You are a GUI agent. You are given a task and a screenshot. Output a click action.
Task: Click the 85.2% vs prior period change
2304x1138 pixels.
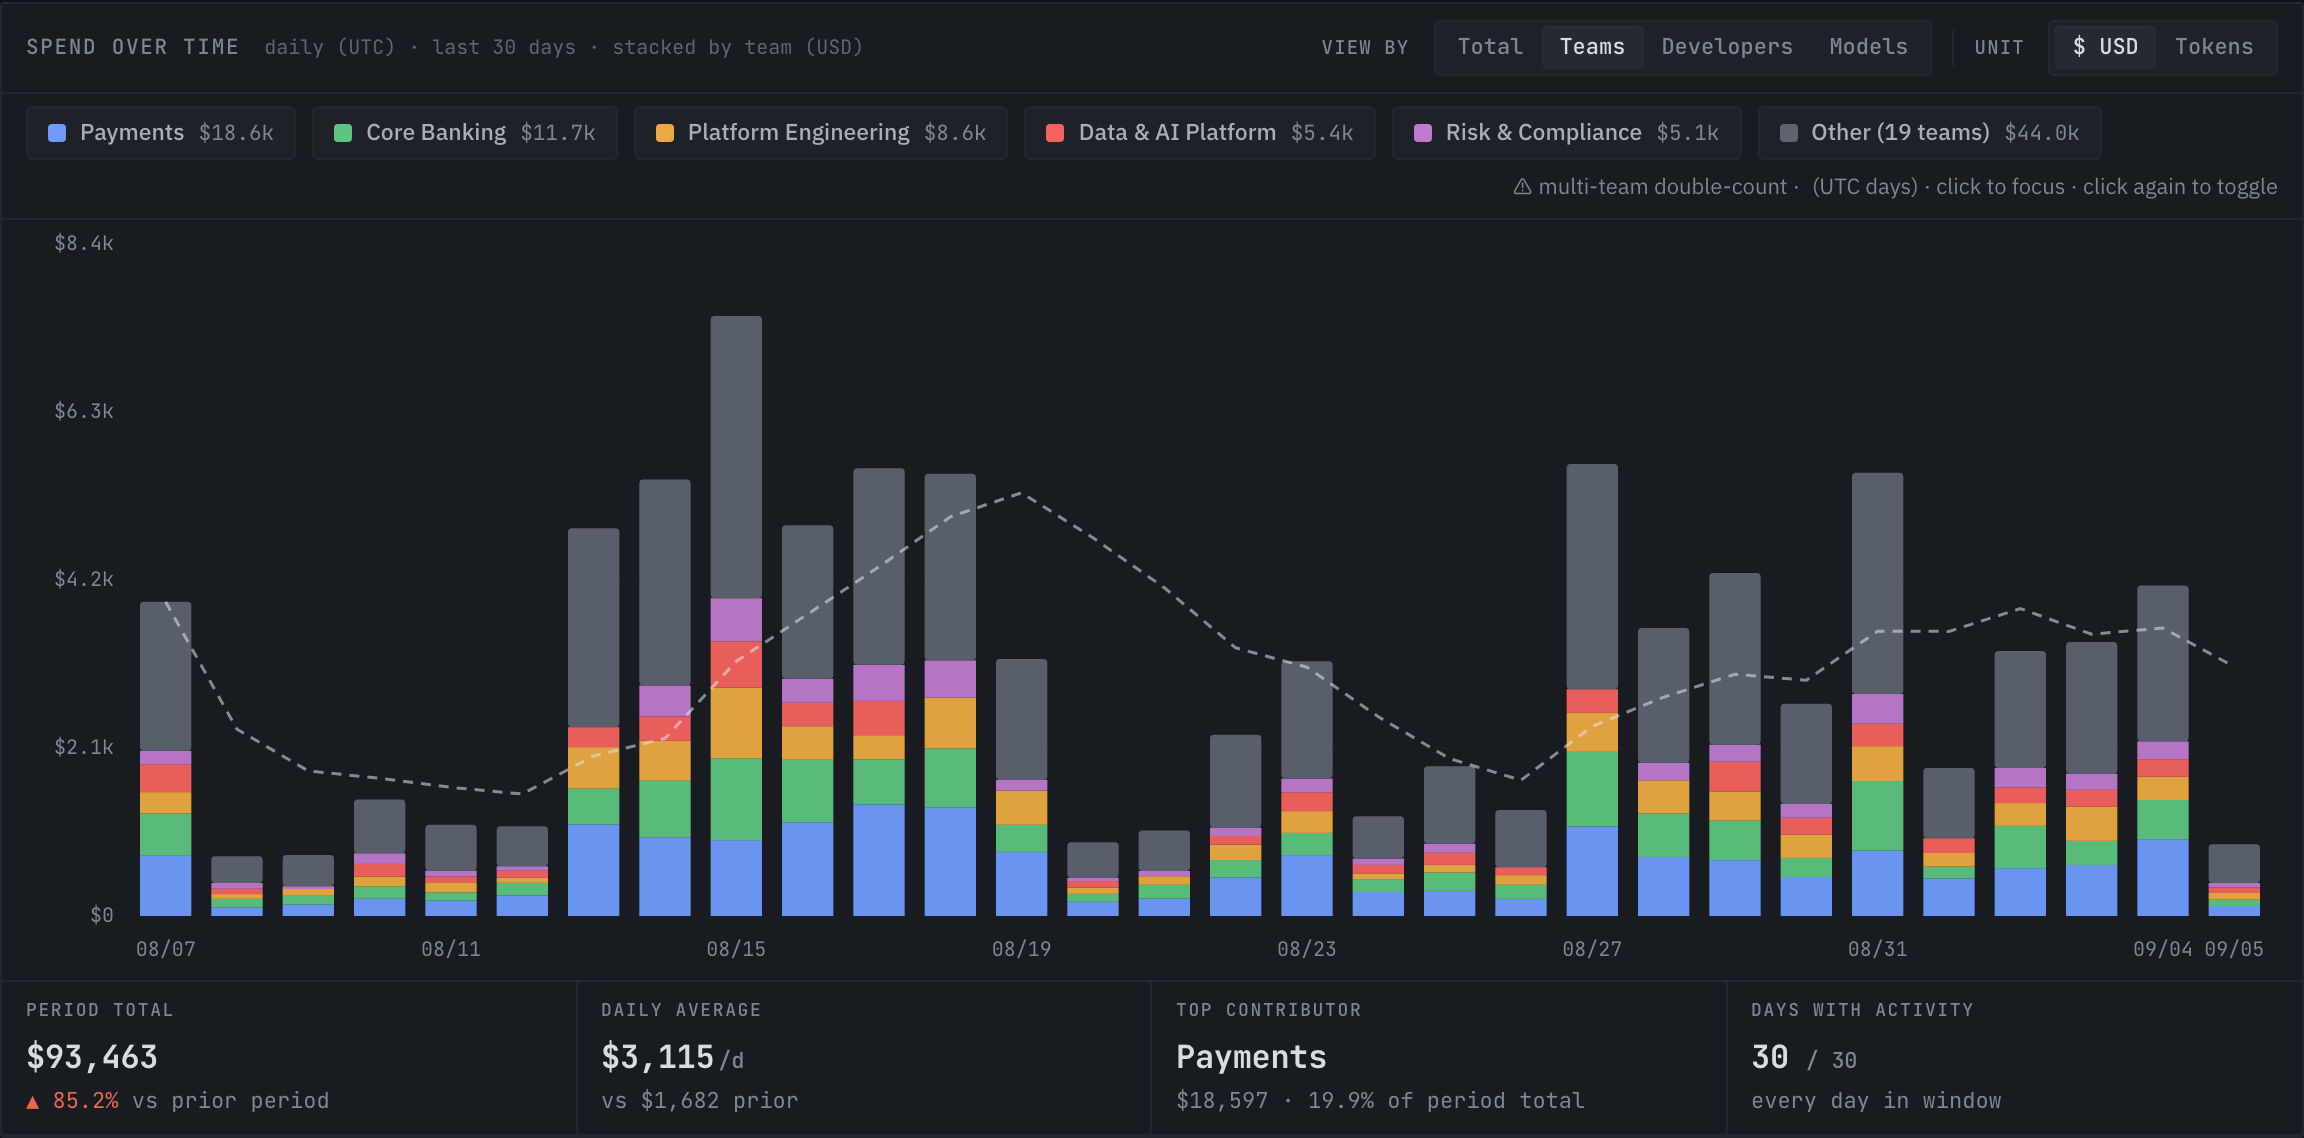coord(178,1101)
